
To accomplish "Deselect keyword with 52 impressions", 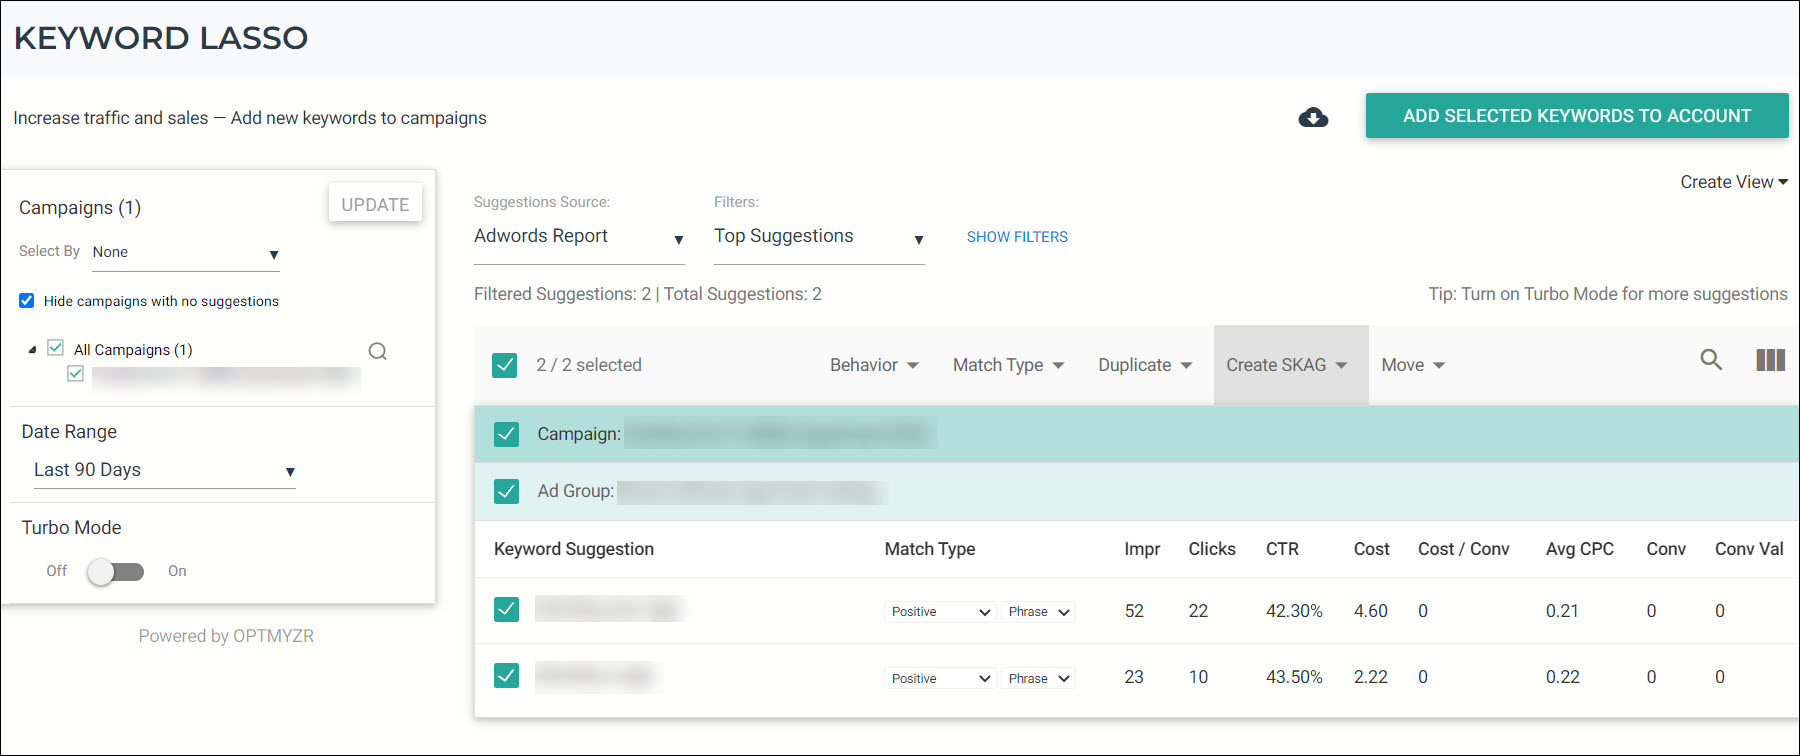I will coord(506,610).
